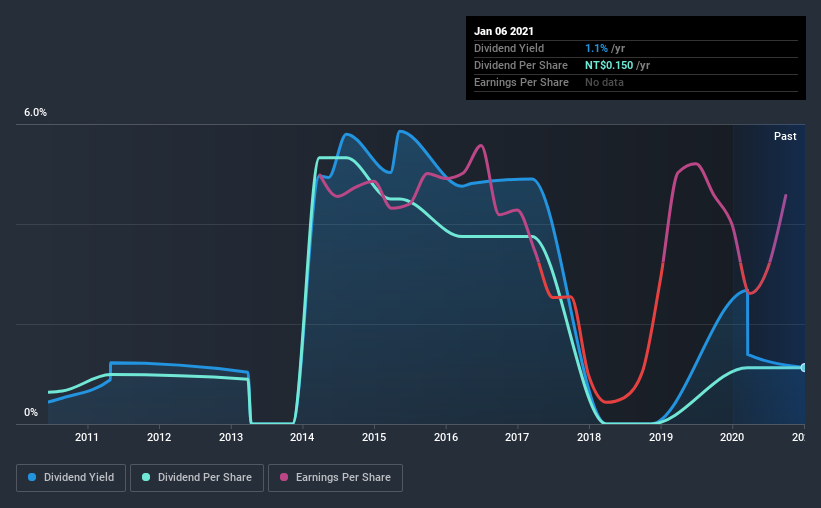Select the 2013 x-axis label
821x508 pixels.
click(x=230, y=437)
